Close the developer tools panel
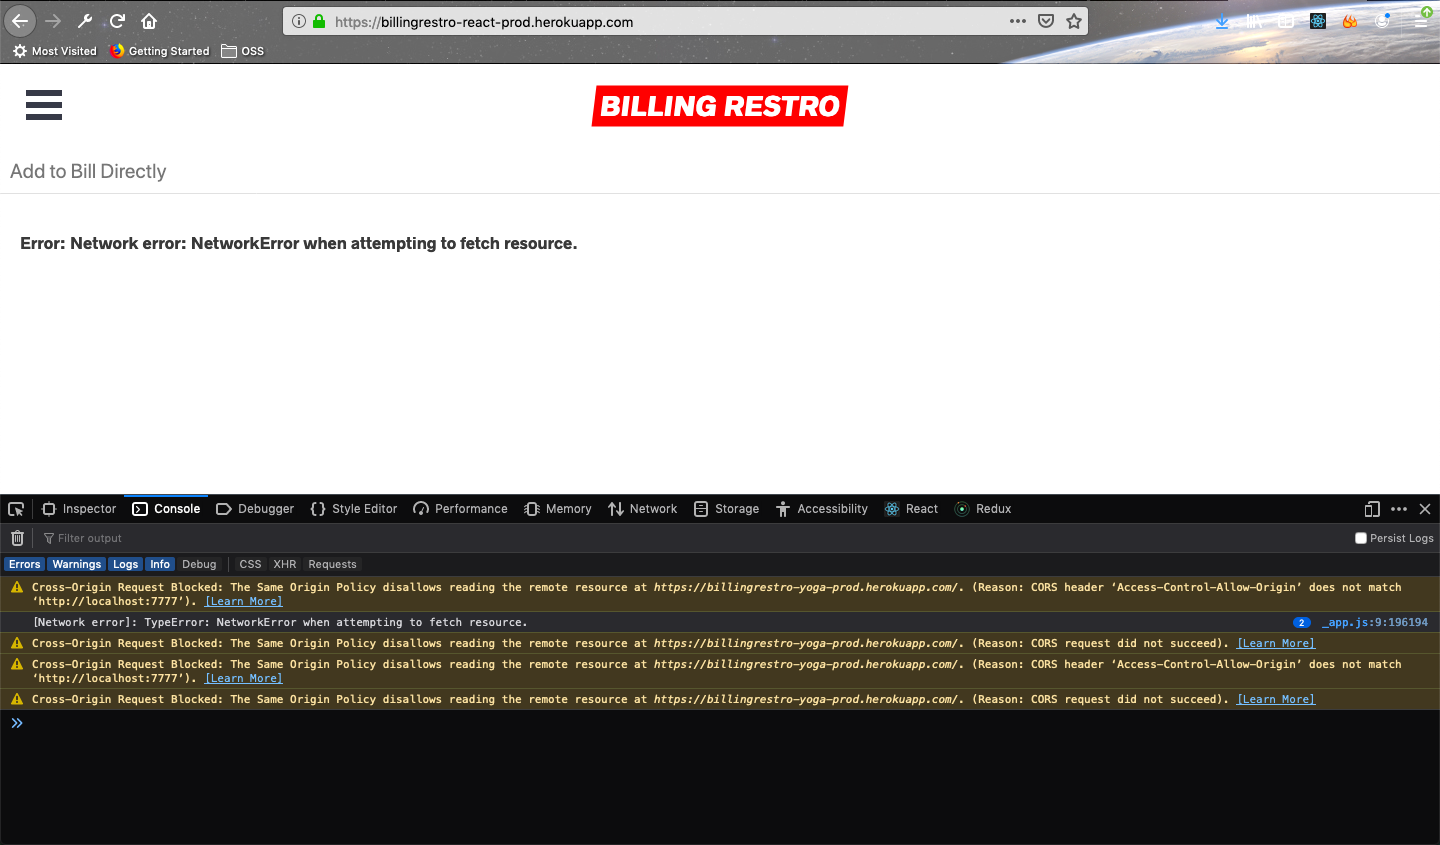1440x845 pixels. 1425,509
